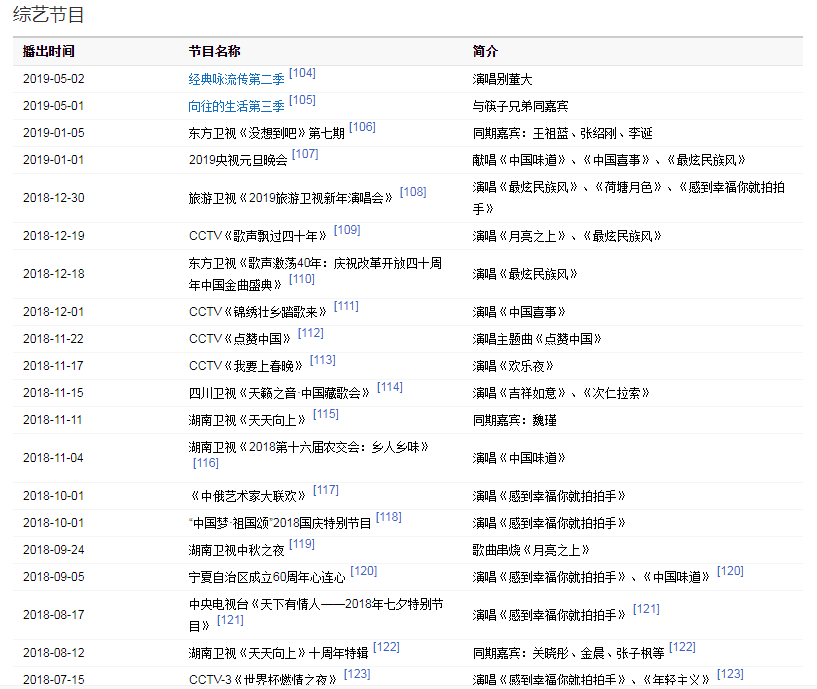Open citation [107] next to 2019央视元旦晚会
This screenshot has width=817, height=689.
coord(305,155)
